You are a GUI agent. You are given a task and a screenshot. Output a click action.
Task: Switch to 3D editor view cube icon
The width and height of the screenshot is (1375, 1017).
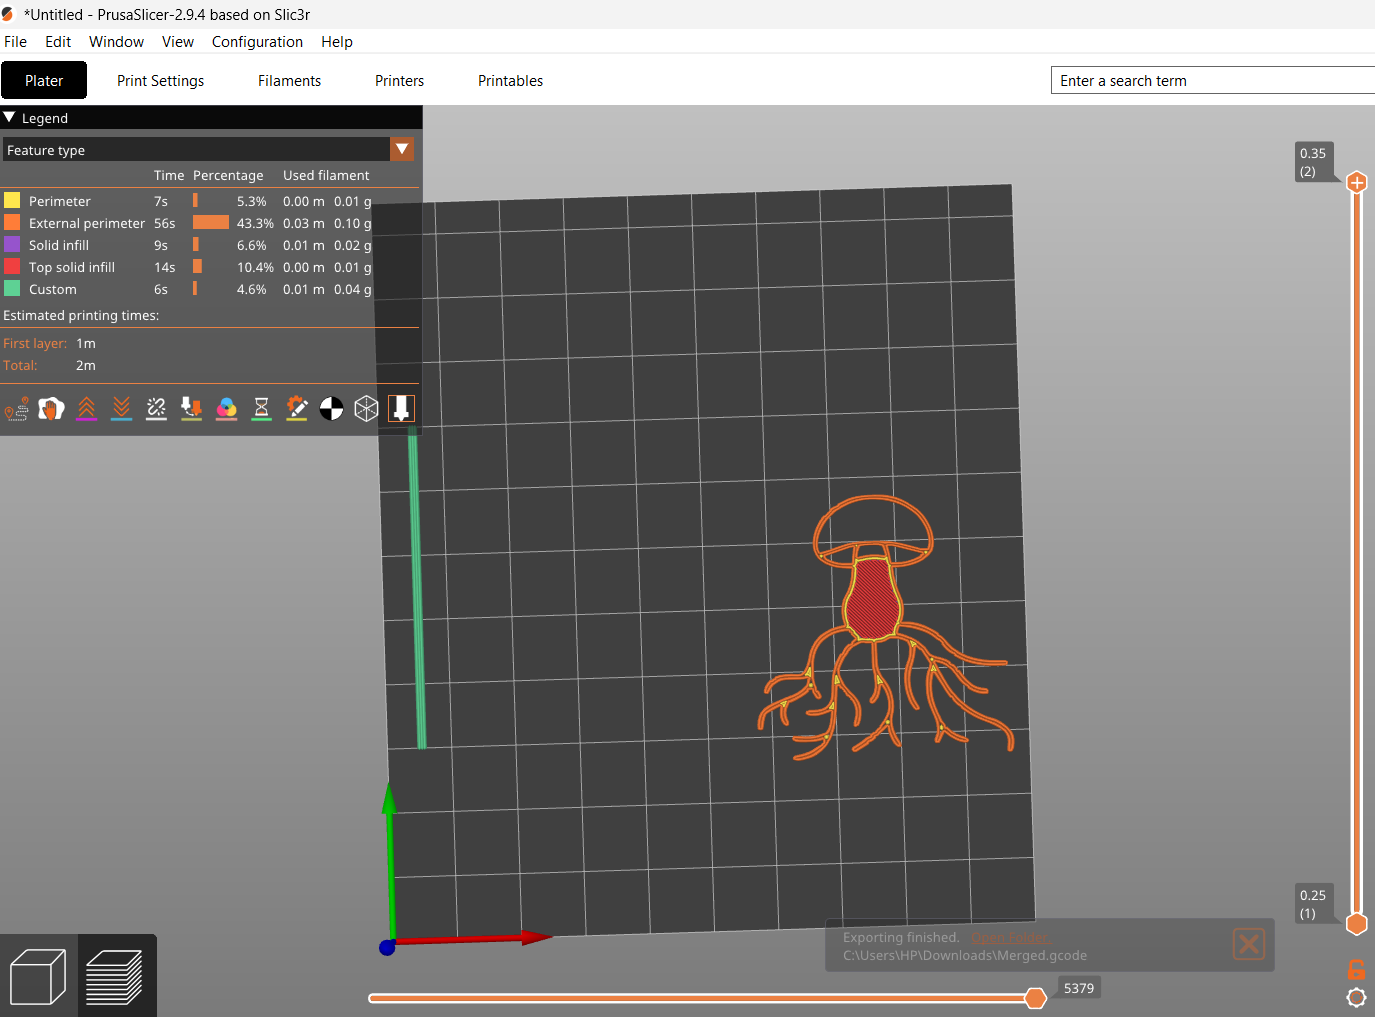point(38,976)
